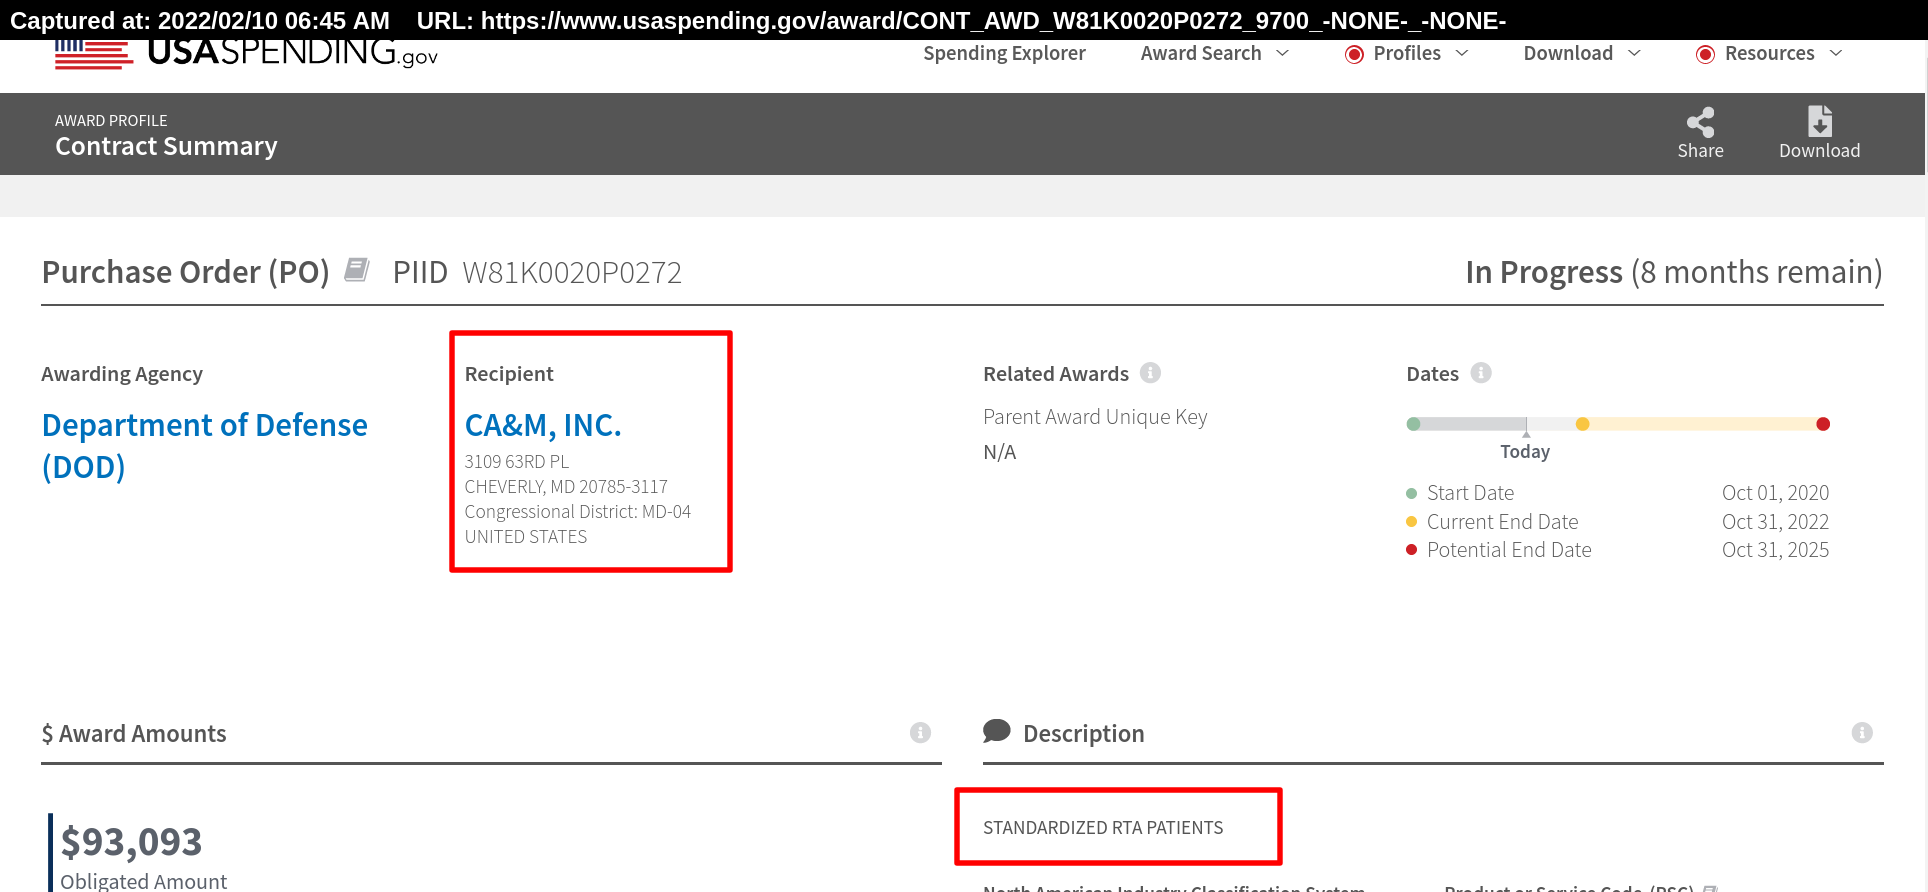Click the STANDARDIZED RTA PATIENTS description text
Image resolution: width=1928 pixels, height=892 pixels.
(1103, 828)
